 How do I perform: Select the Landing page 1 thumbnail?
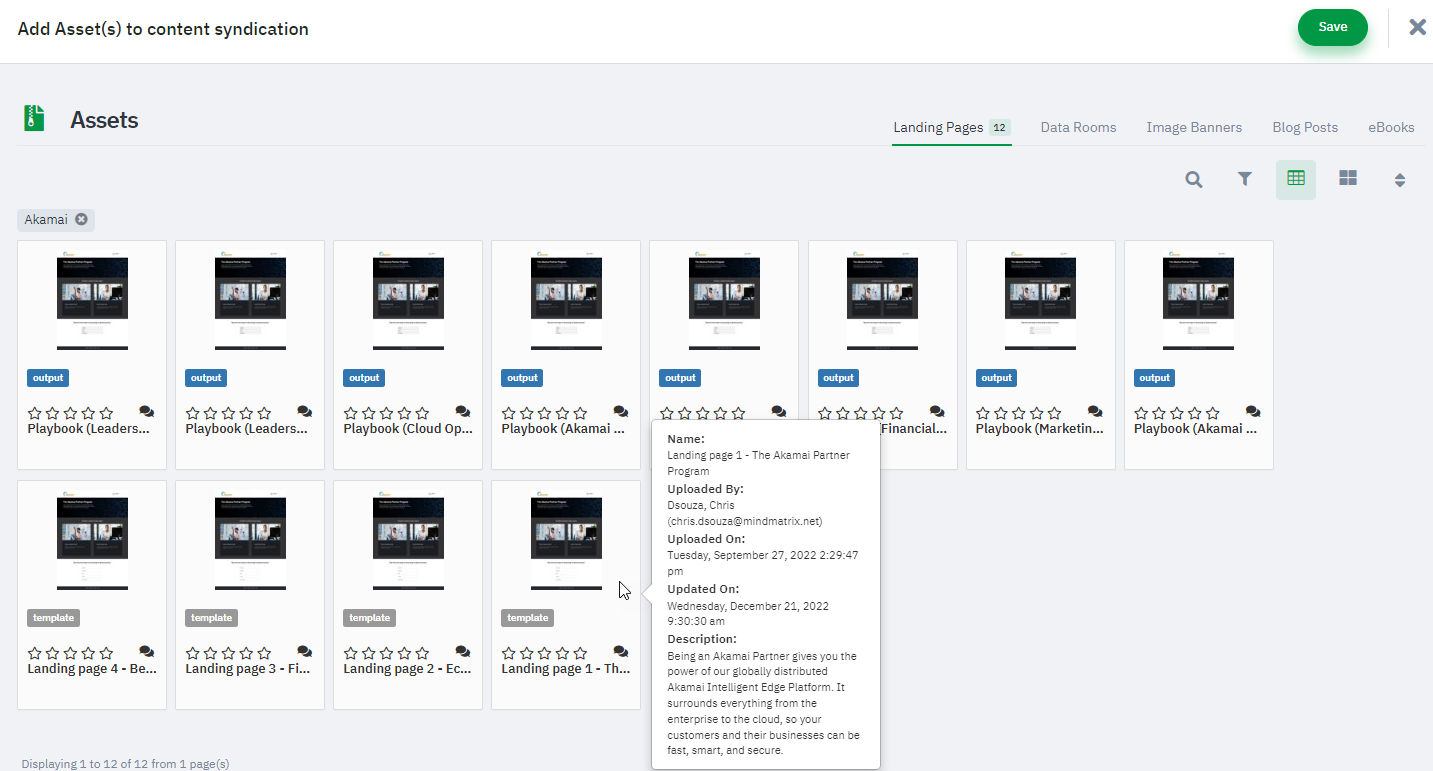coord(566,540)
